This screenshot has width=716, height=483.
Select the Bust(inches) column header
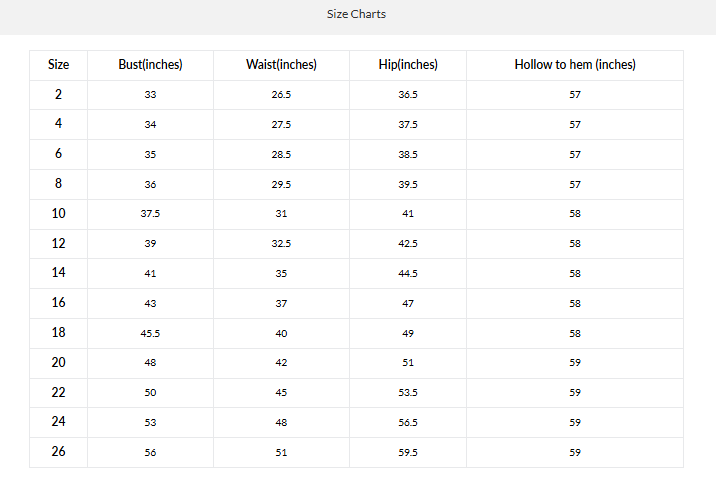pyautogui.click(x=150, y=65)
